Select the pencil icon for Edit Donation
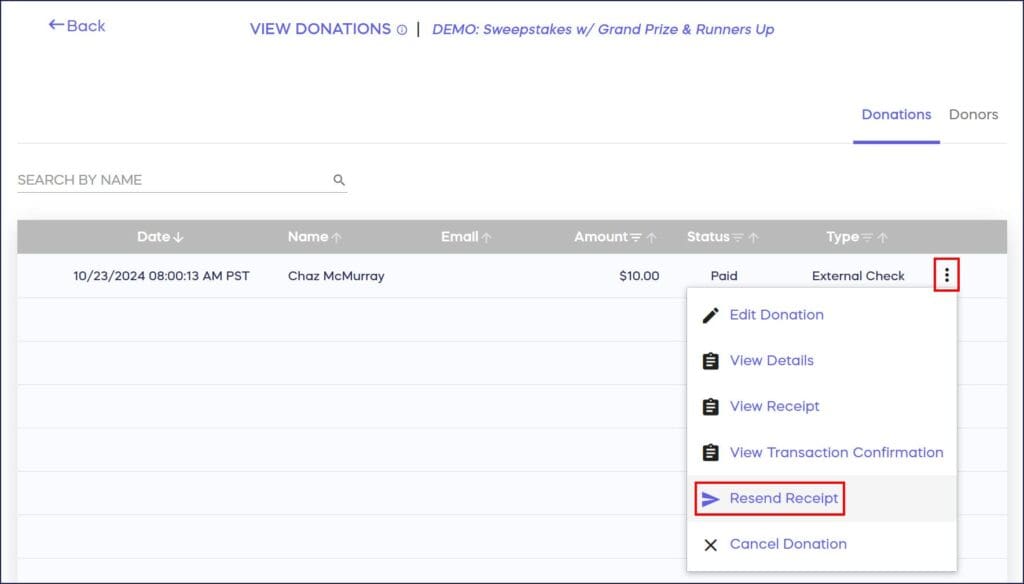 pyautogui.click(x=711, y=314)
